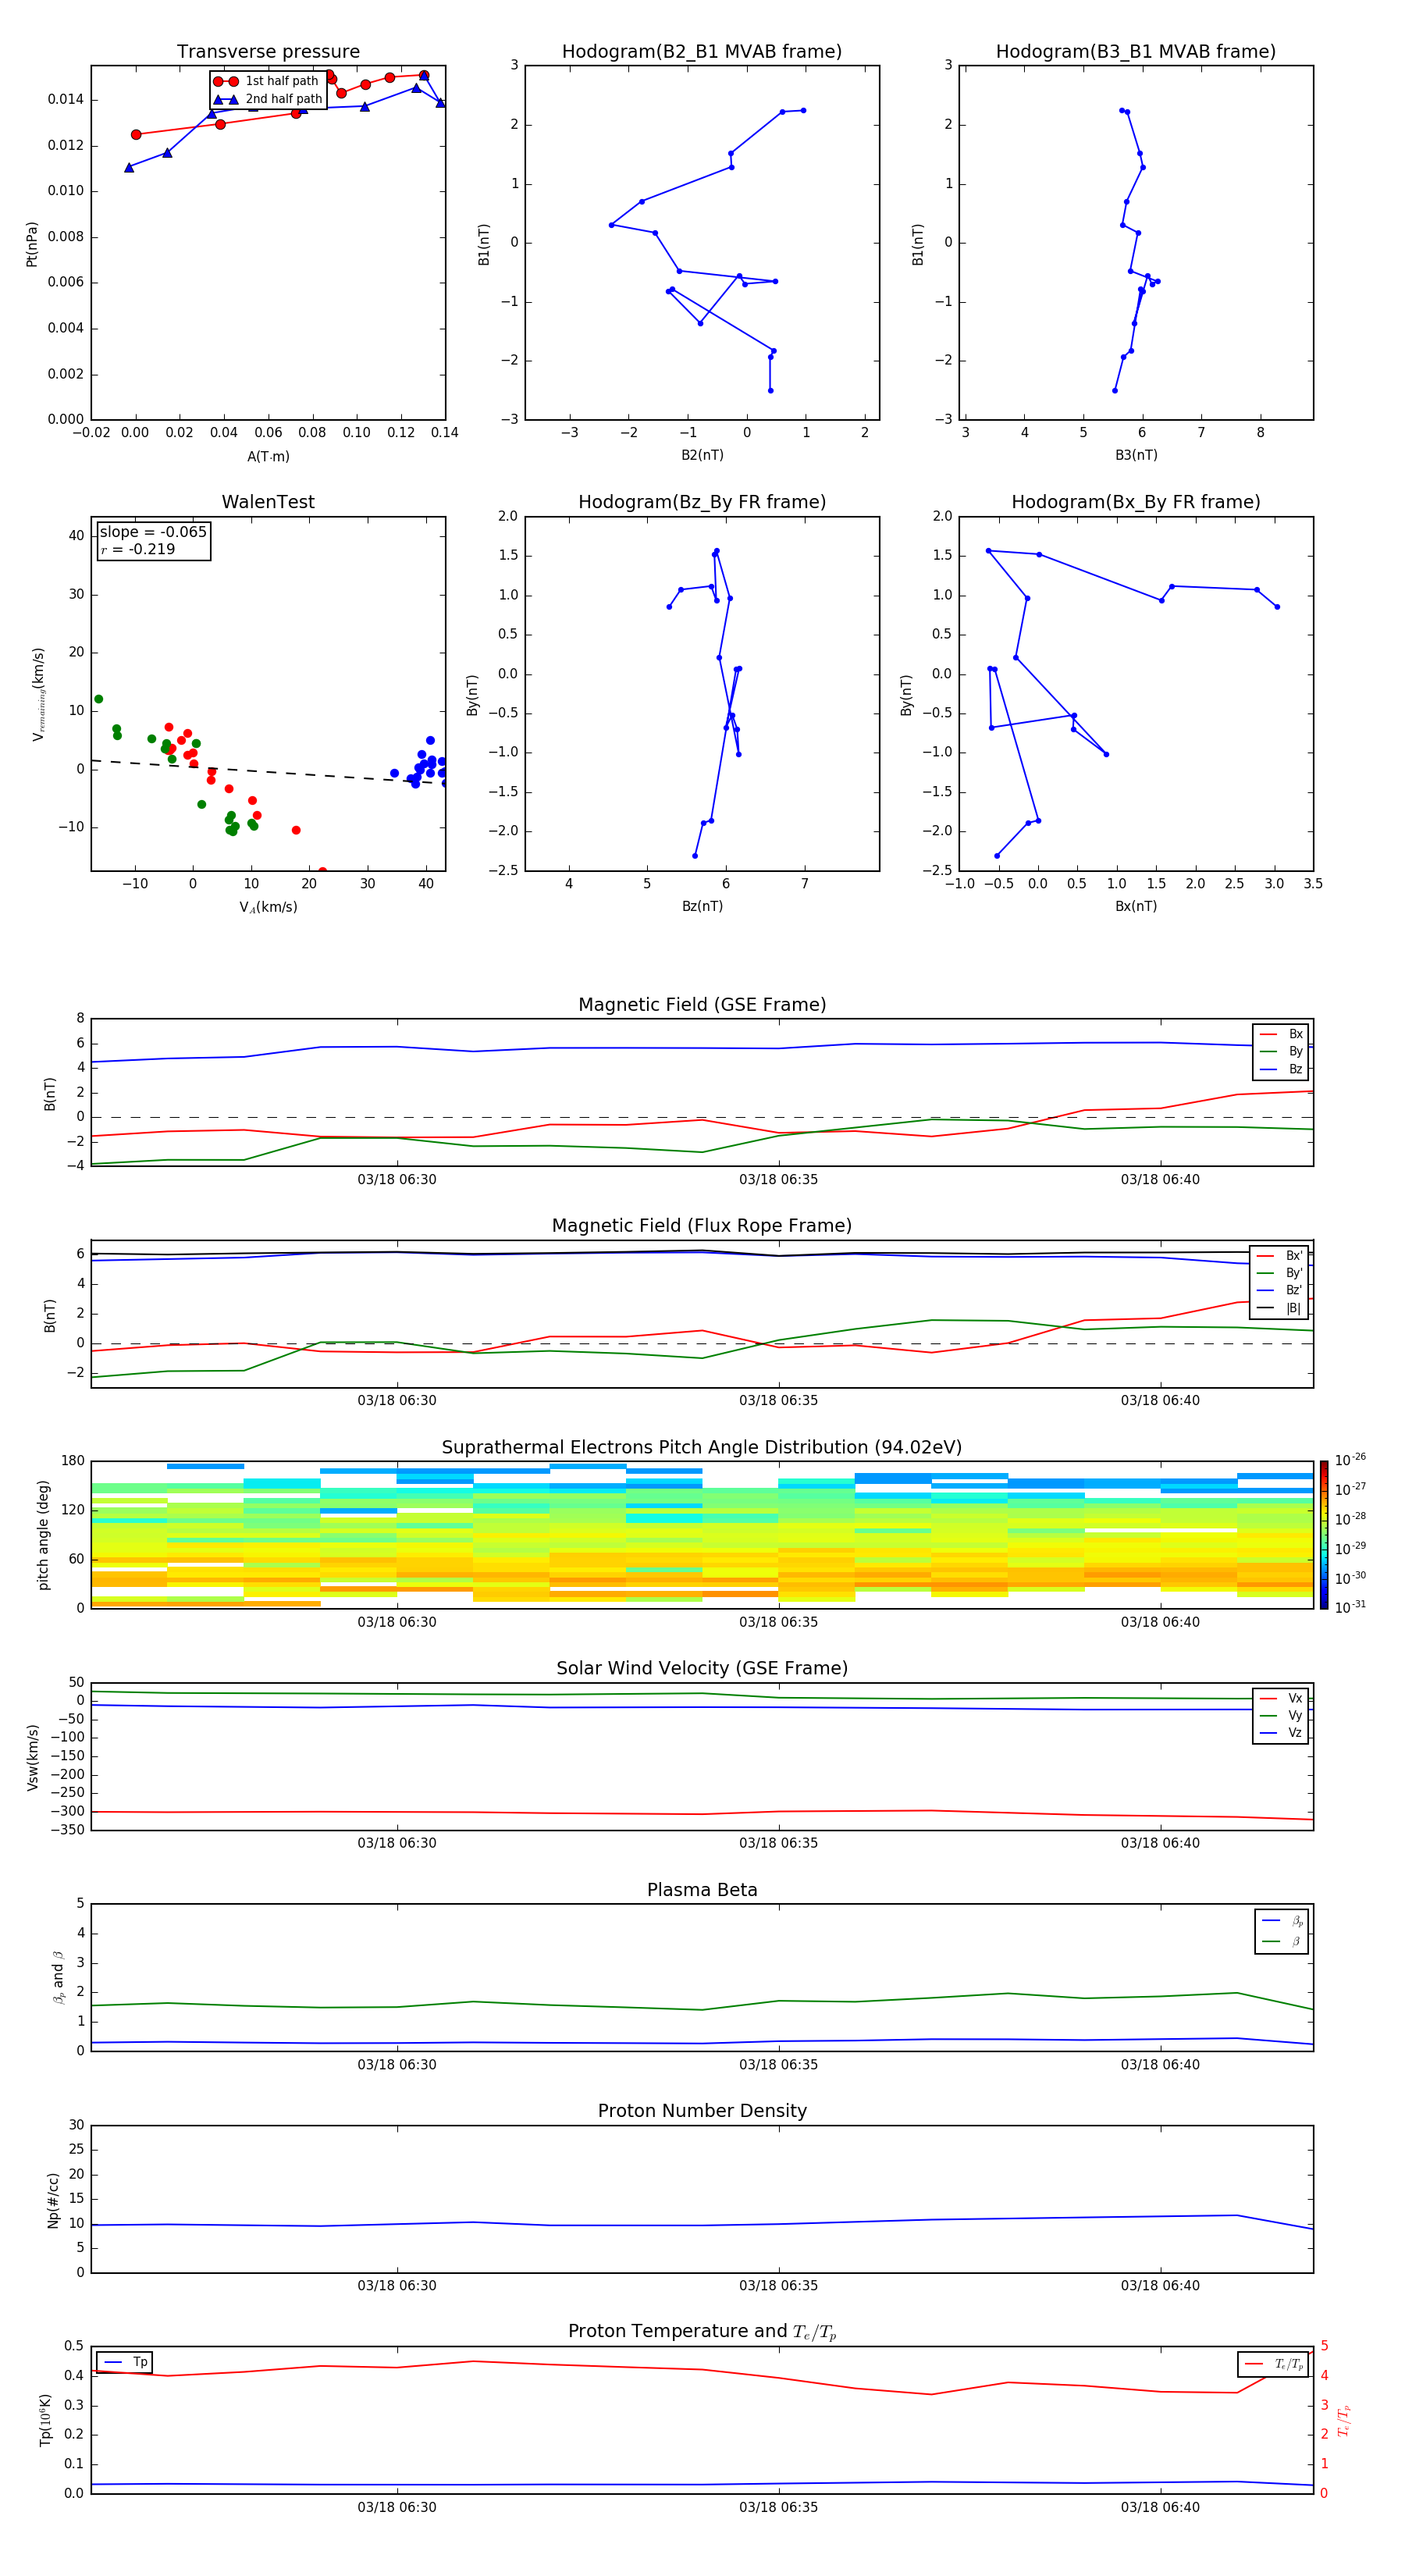Click the By' entry in Flux Rope legend
1405x2576 pixels.
pos(1280,1273)
